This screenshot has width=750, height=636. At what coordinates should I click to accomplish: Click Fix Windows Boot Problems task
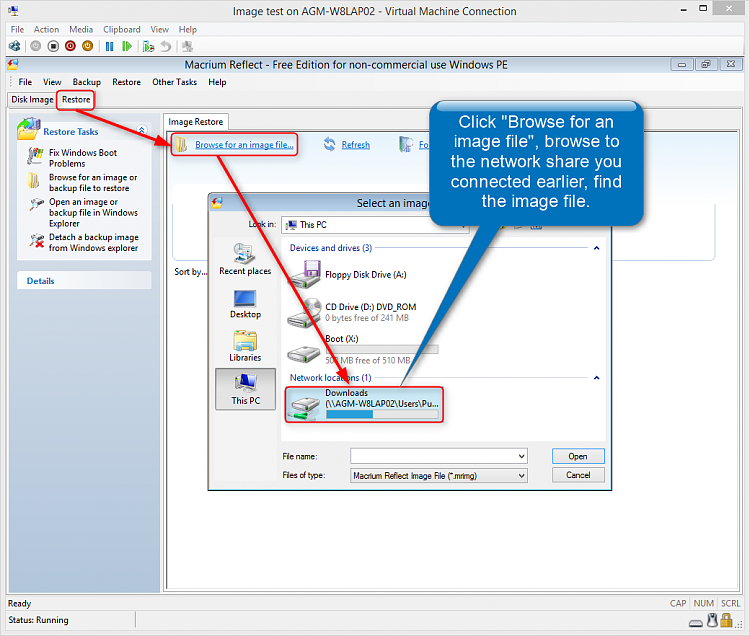(83, 158)
